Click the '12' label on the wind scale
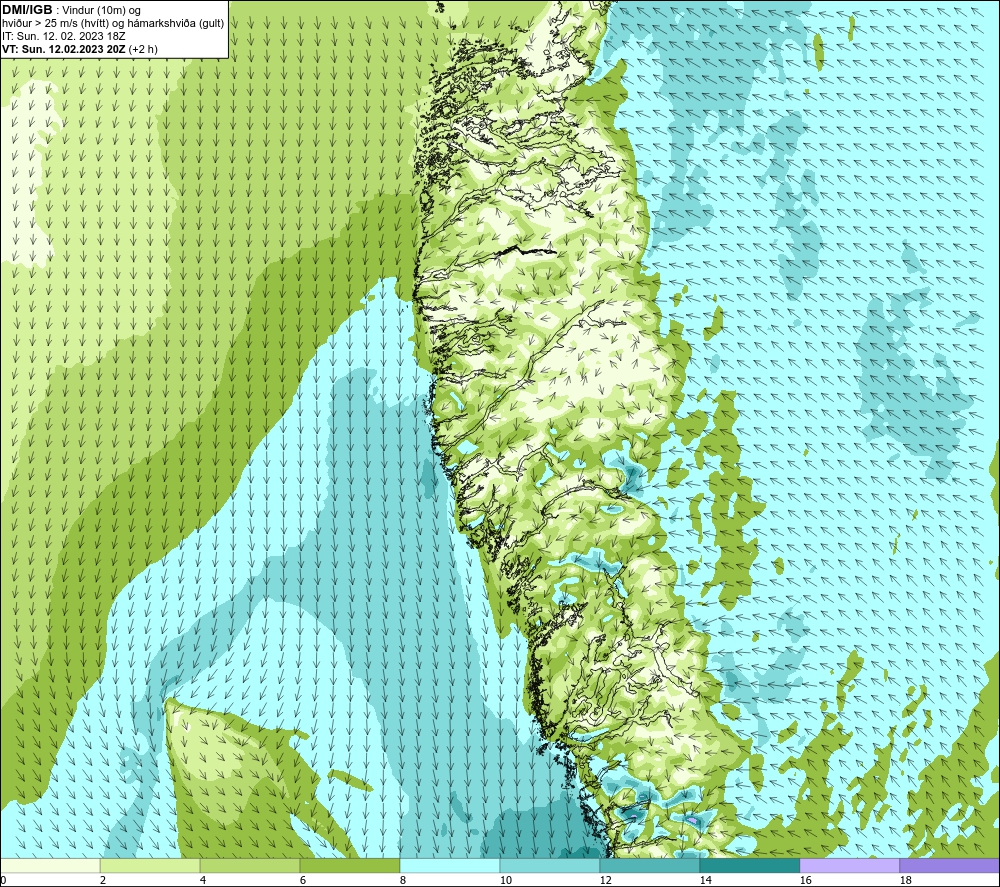 point(605,881)
